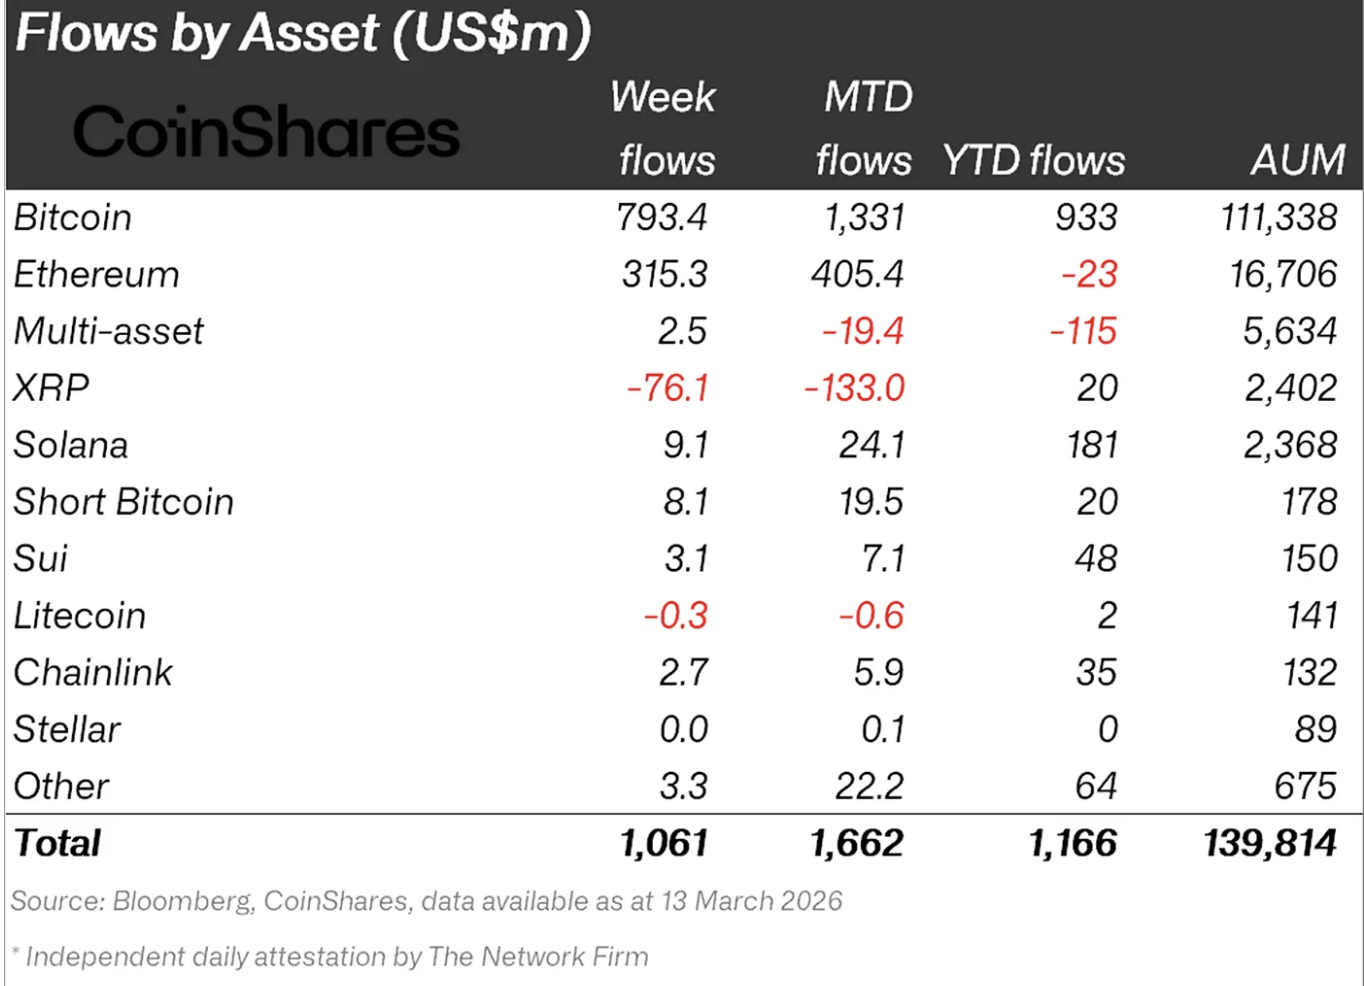Image resolution: width=1364 pixels, height=986 pixels.
Task: Select the Solana row label
Action: click(71, 445)
